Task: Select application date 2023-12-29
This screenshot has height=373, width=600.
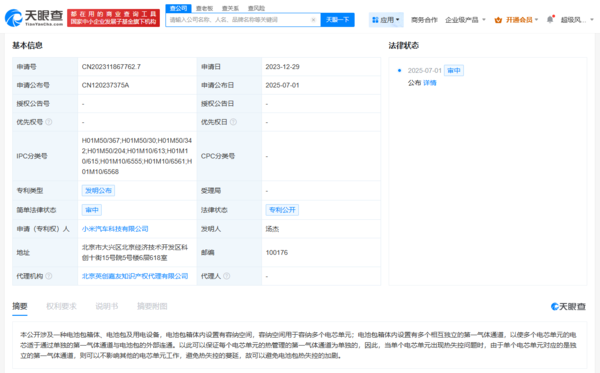Action: pyautogui.click(x=282, y=67)
